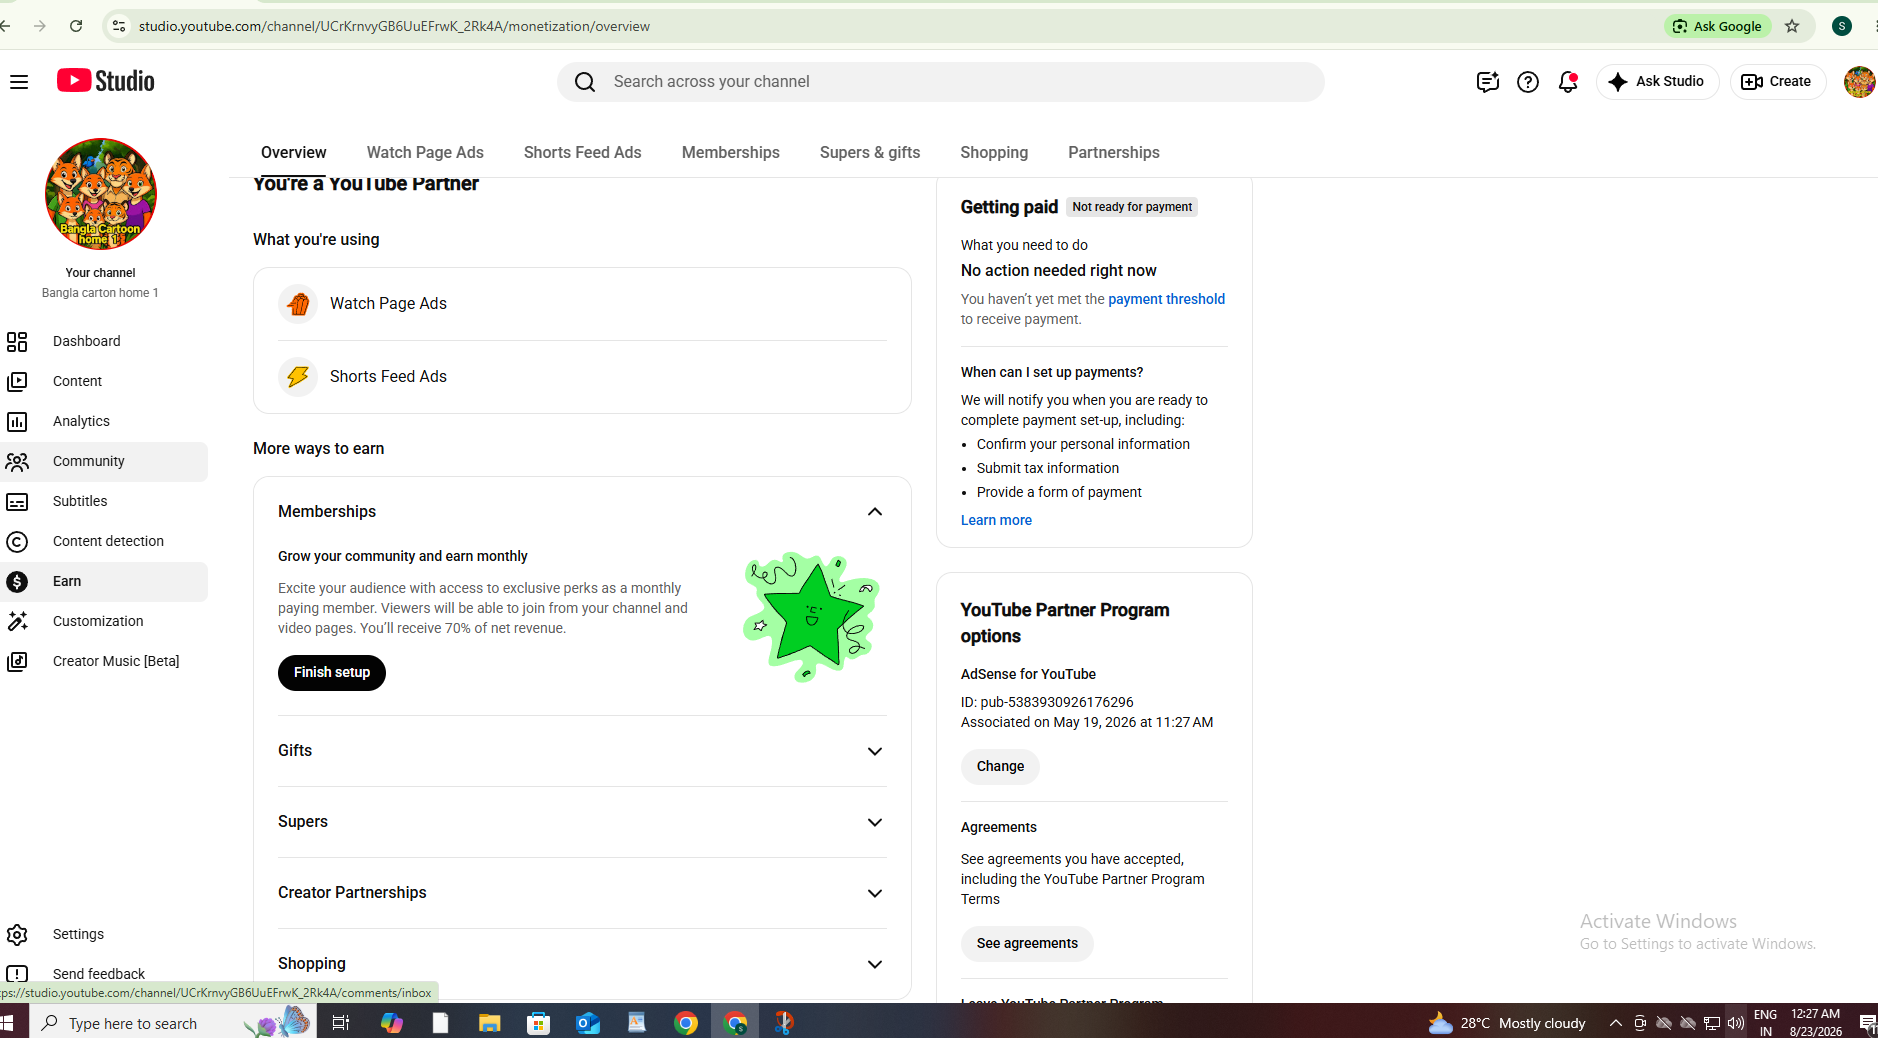Switch to the Shopping tab

click(x=994, y=153)
